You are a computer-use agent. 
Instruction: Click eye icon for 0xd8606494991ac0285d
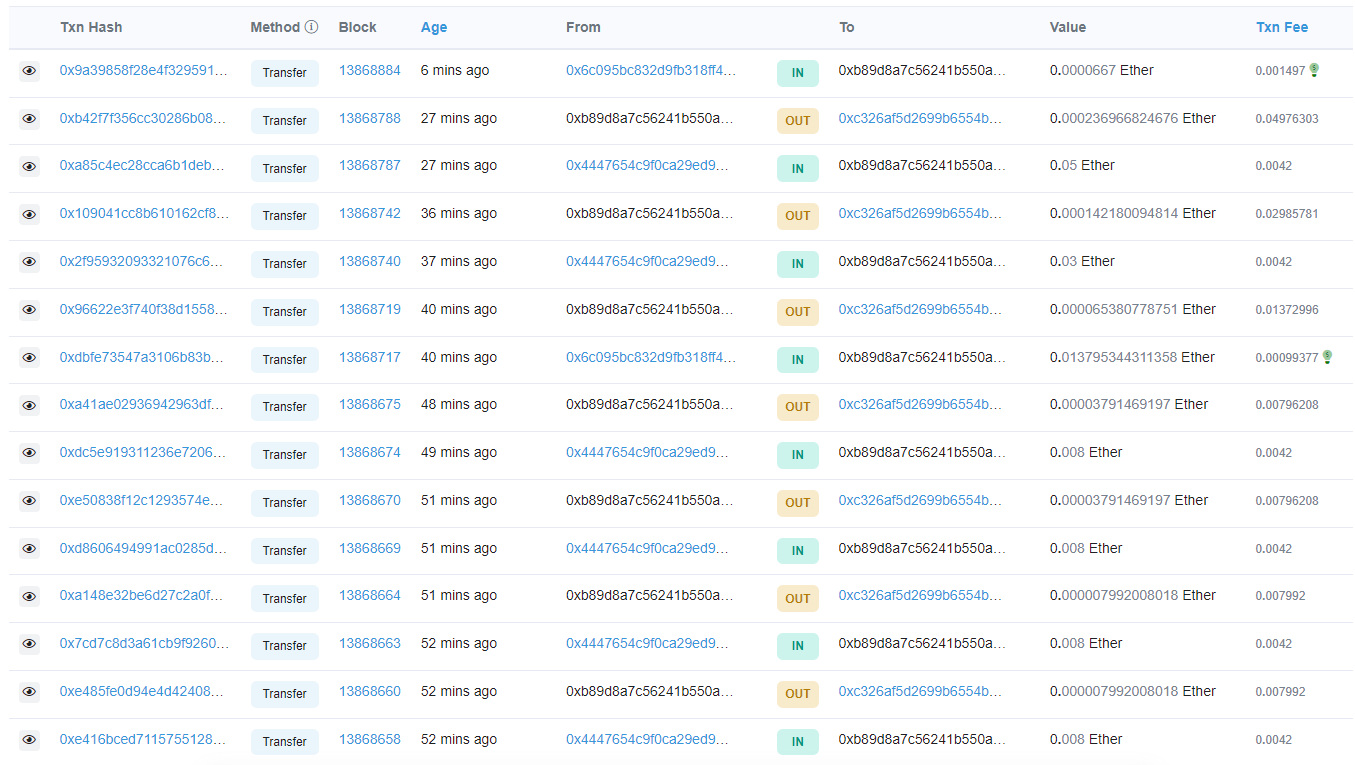(x=29, y=549)
